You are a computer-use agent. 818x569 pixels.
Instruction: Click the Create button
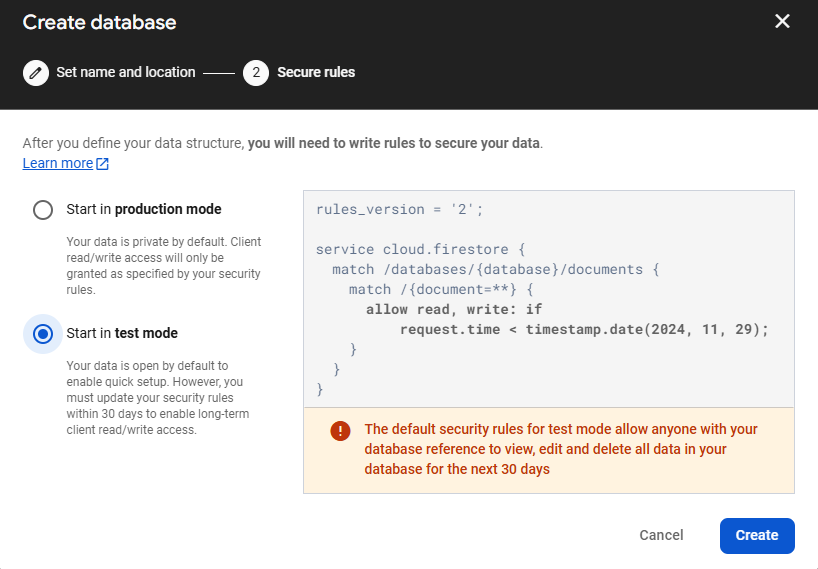point(757,536)
